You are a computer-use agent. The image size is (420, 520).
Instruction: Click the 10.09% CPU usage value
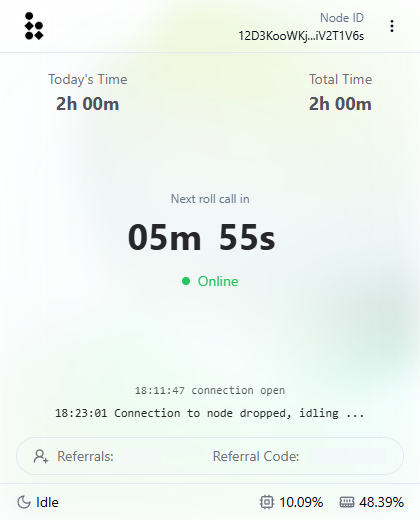[x=301, y=502]
